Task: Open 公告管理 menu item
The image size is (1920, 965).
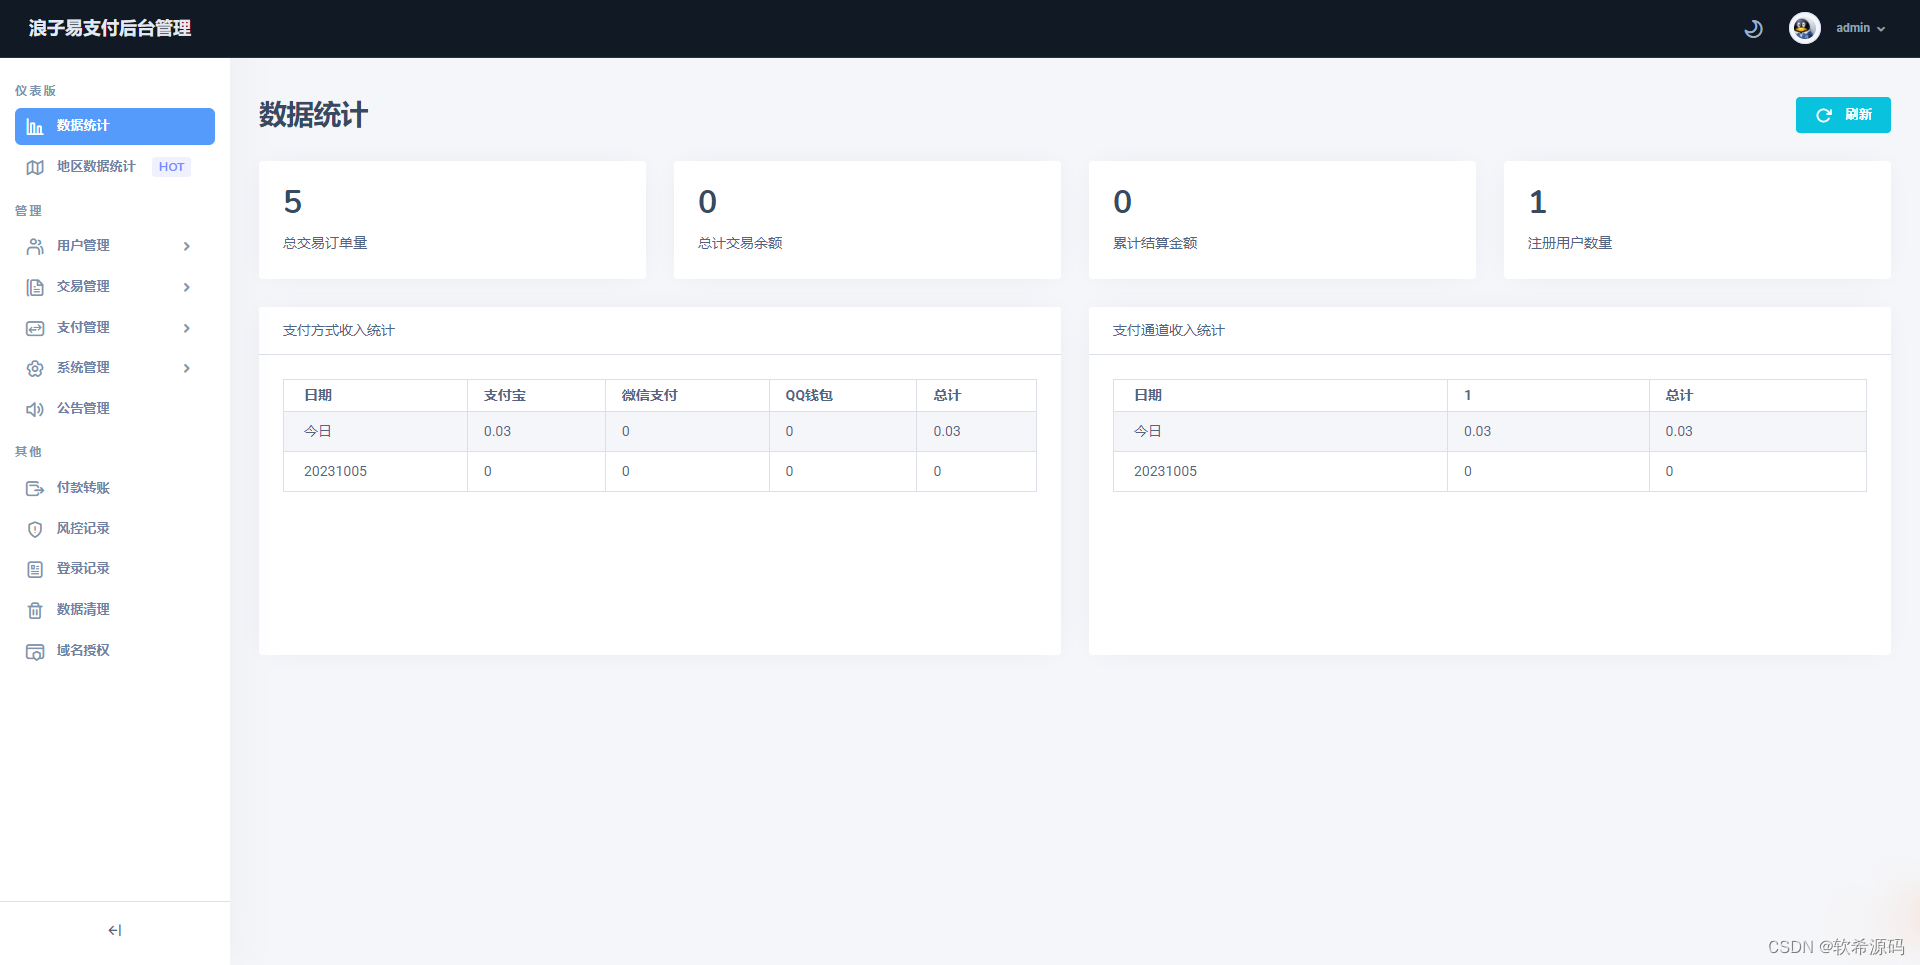Action: click(x=115, y=408)
